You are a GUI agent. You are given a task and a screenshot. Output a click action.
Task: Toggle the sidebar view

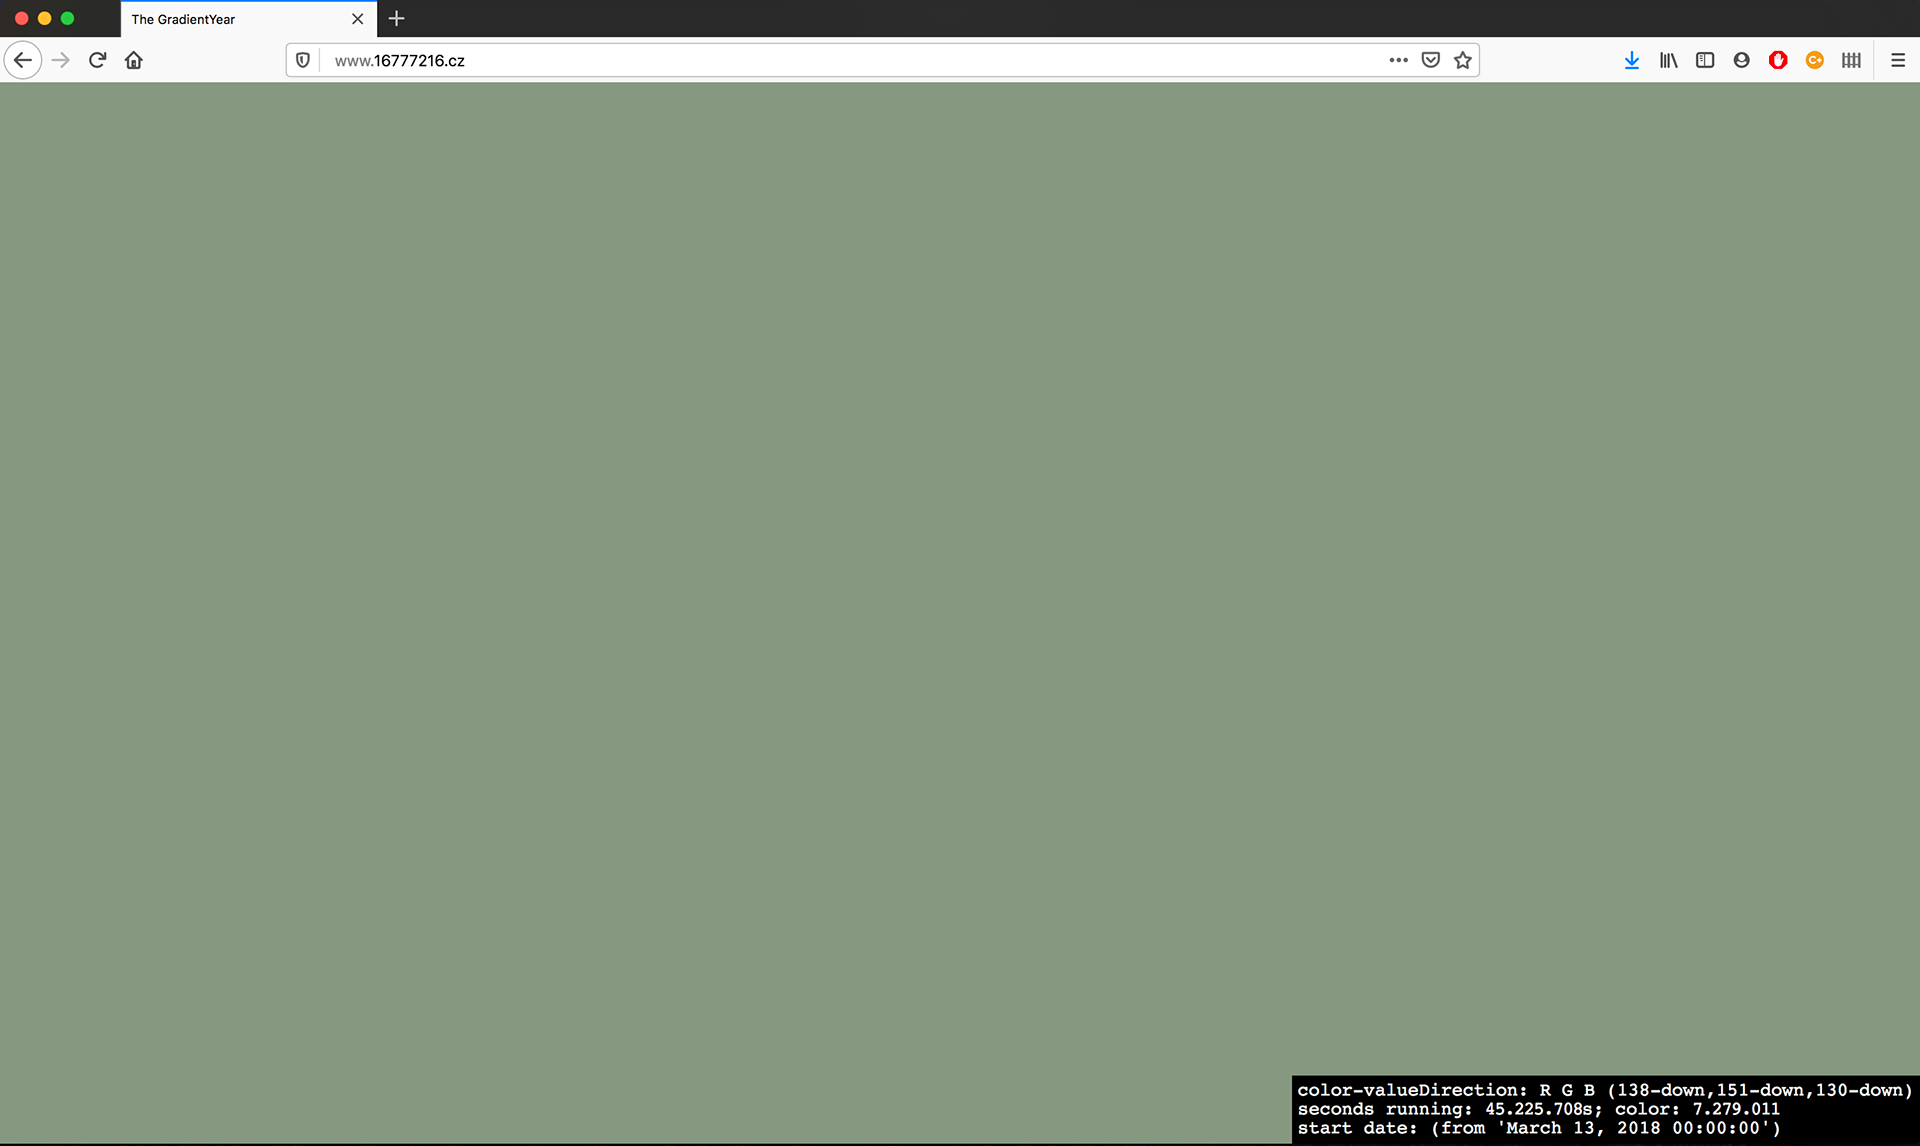point(1705,60)
